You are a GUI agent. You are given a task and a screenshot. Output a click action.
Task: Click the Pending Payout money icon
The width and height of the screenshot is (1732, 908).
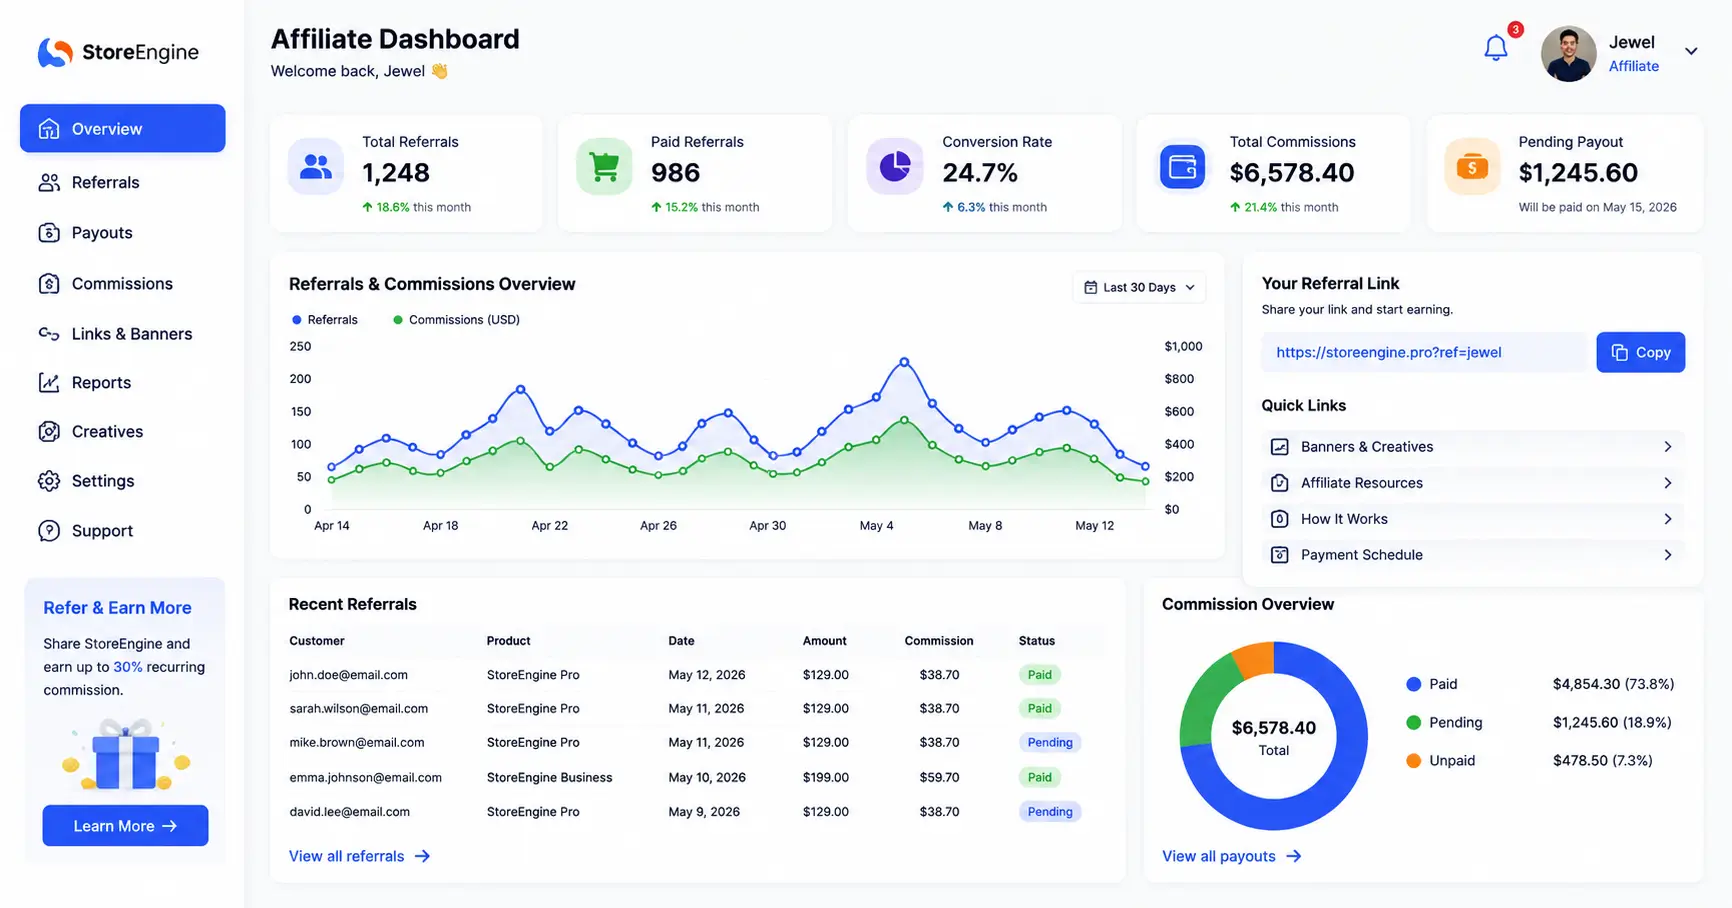1472,166
